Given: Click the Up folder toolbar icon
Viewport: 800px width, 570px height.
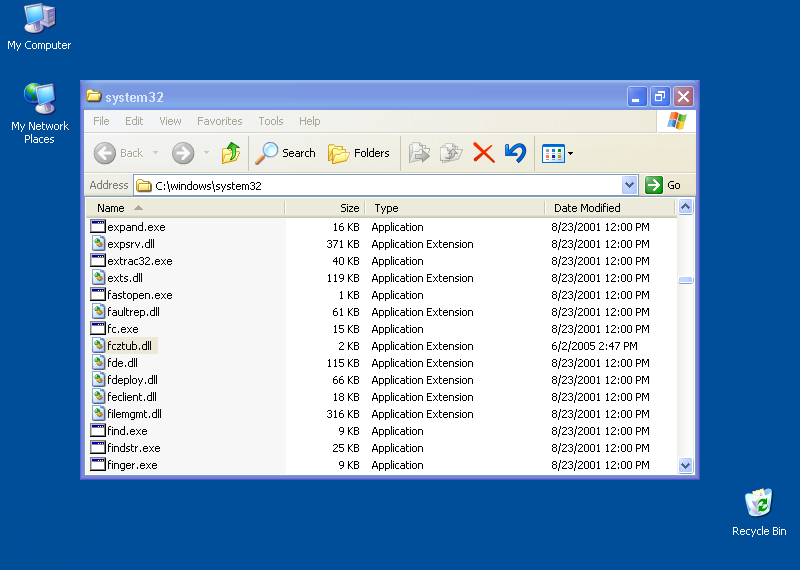Looking at the screenshot, I should pos(231,153).
